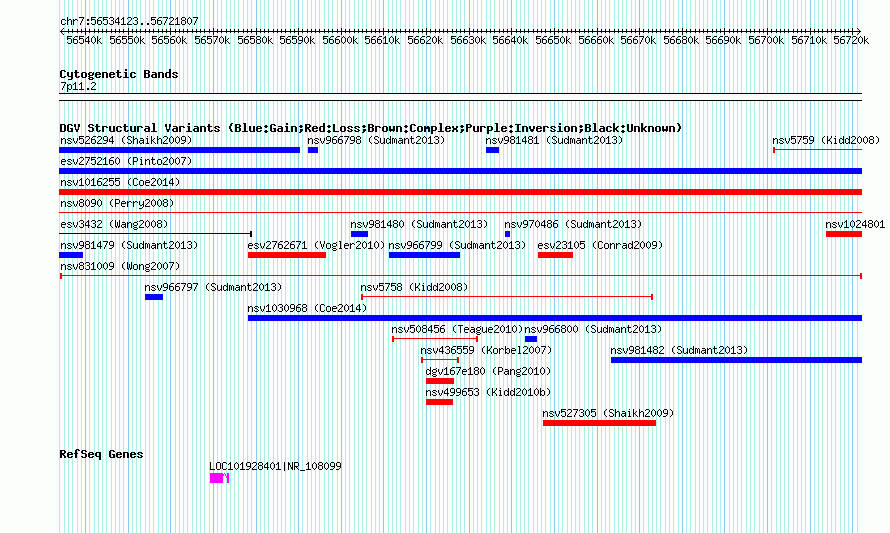Click the nsv981481 (Sudmant2013) blue bar
The image size is (890, 533).
tap(492, 150)
